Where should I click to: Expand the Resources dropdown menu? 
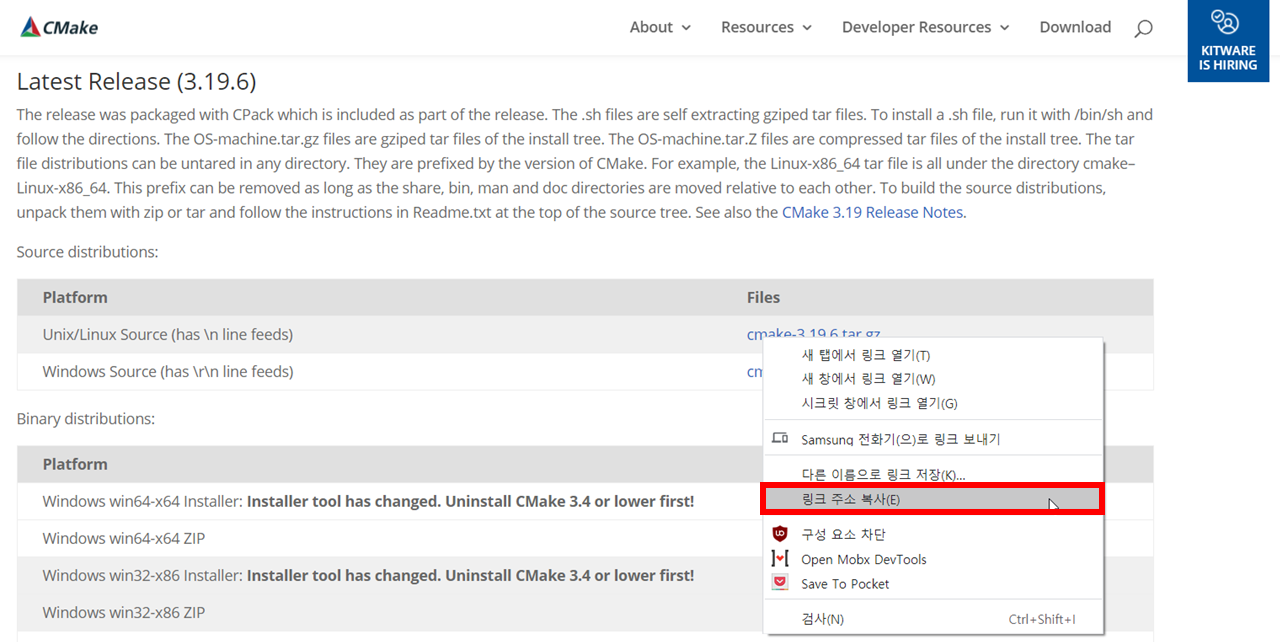tap(766, 27)
